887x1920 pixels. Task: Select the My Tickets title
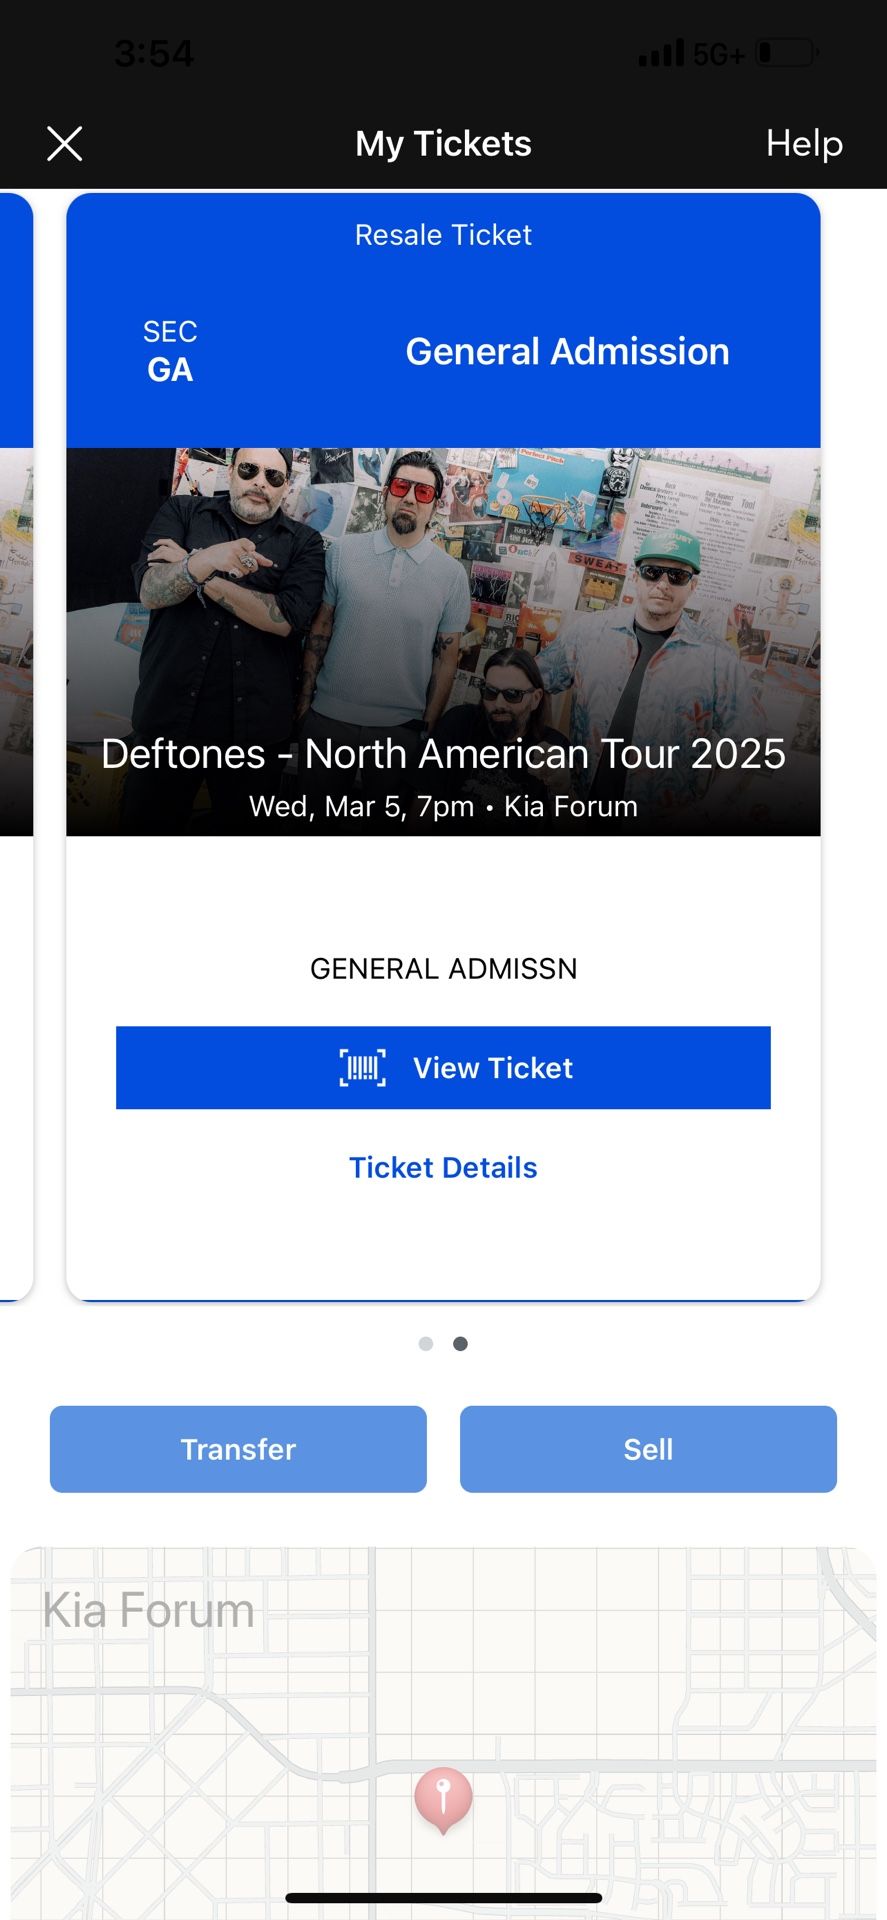pyautogui.click(x=443, y=143)
